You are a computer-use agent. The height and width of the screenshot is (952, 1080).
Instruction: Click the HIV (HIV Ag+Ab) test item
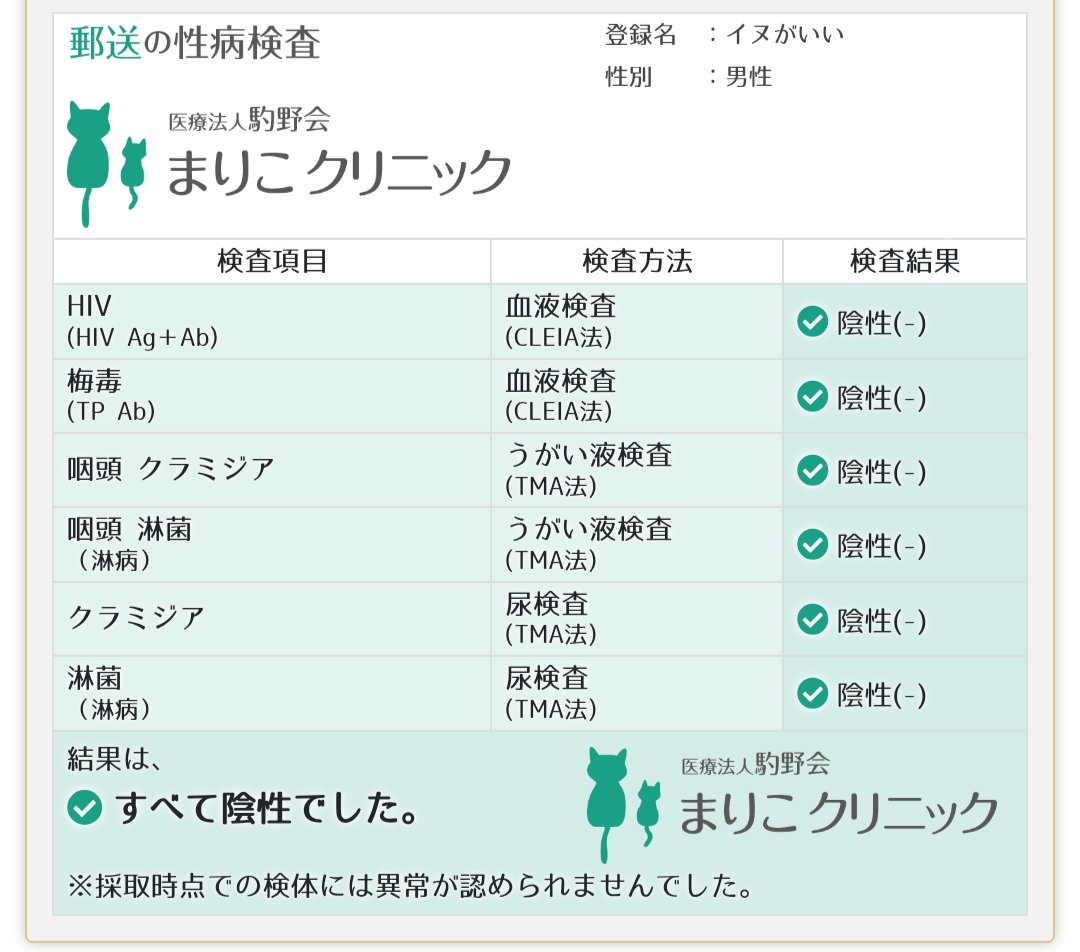pyautogui.click(x=143, y=321)
